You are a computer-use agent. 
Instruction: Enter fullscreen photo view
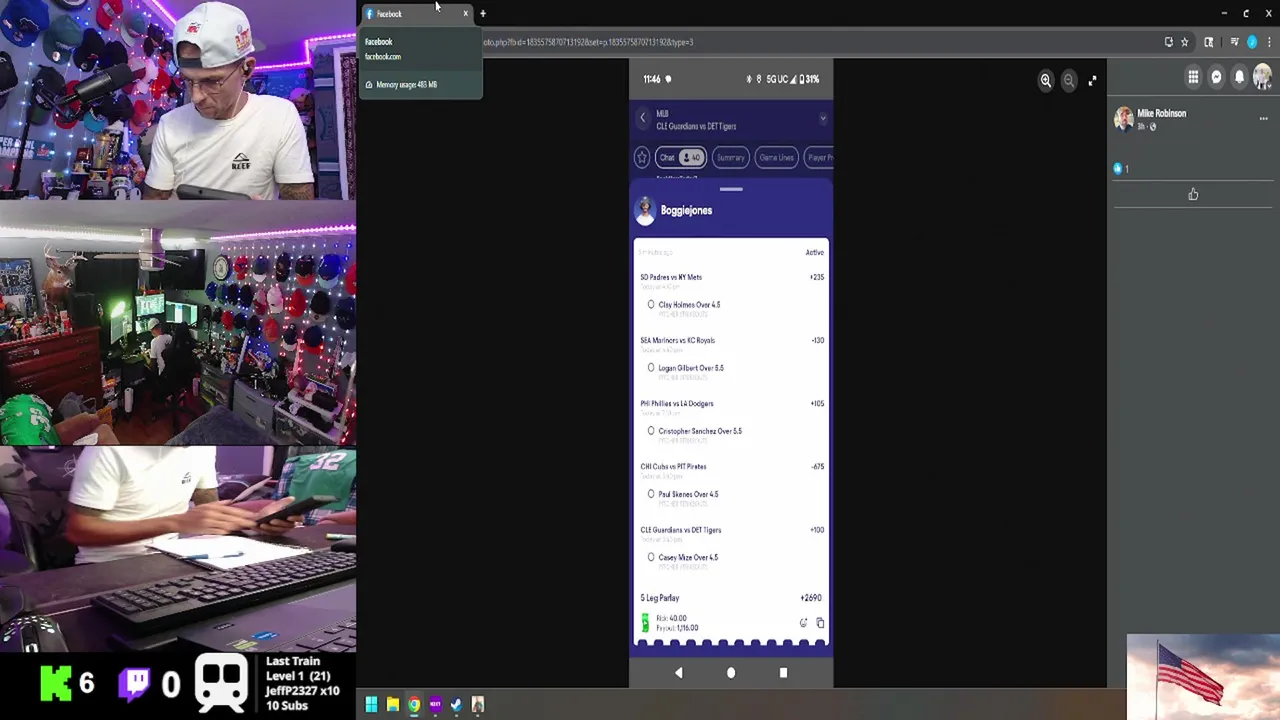pyautogui.click(x=1092, y=80)
